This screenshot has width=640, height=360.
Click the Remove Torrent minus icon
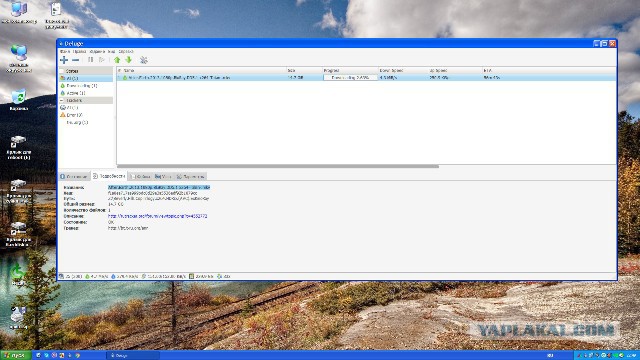[x=76, y=60]
